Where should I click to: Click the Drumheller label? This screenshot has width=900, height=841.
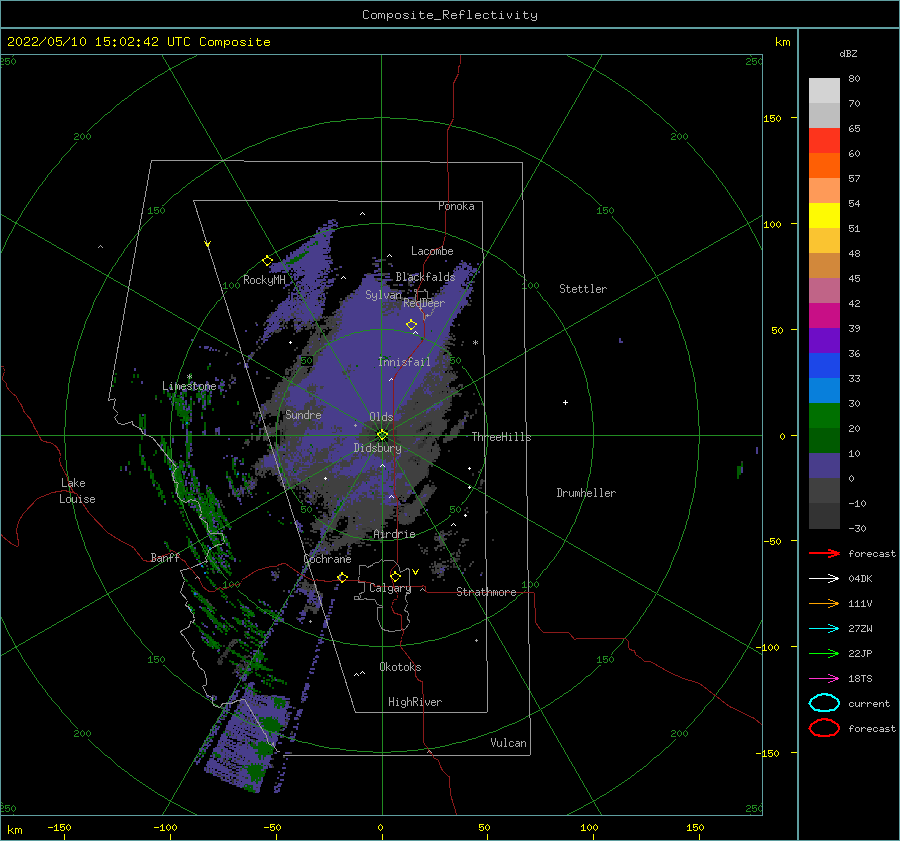point(586,493)
